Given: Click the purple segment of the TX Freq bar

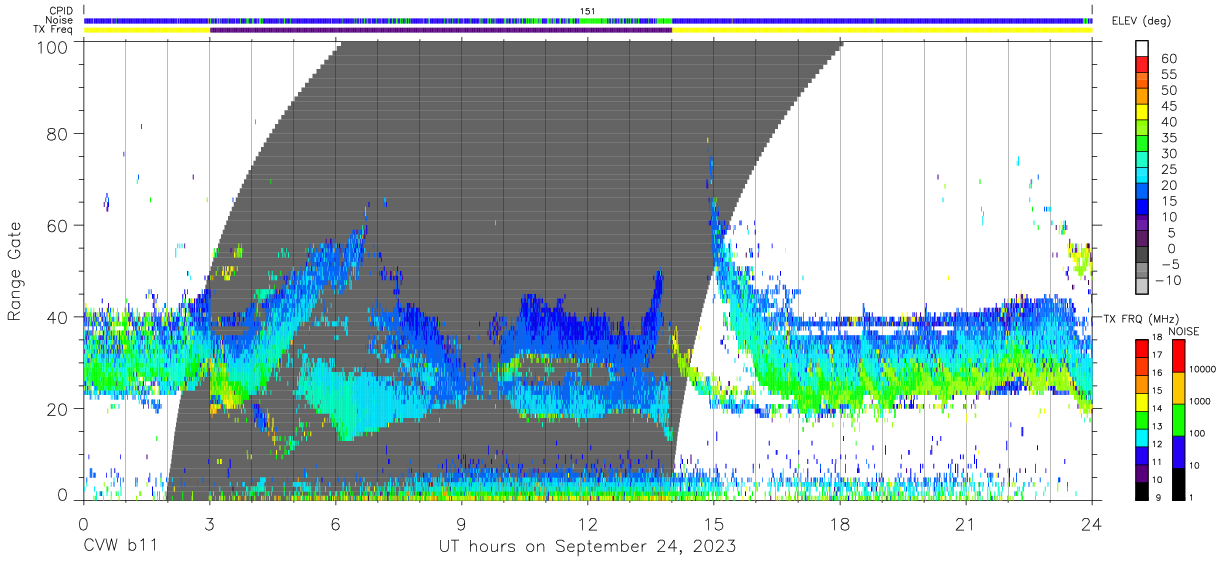Looking at the screenshot, I should (x=441, y=30).
